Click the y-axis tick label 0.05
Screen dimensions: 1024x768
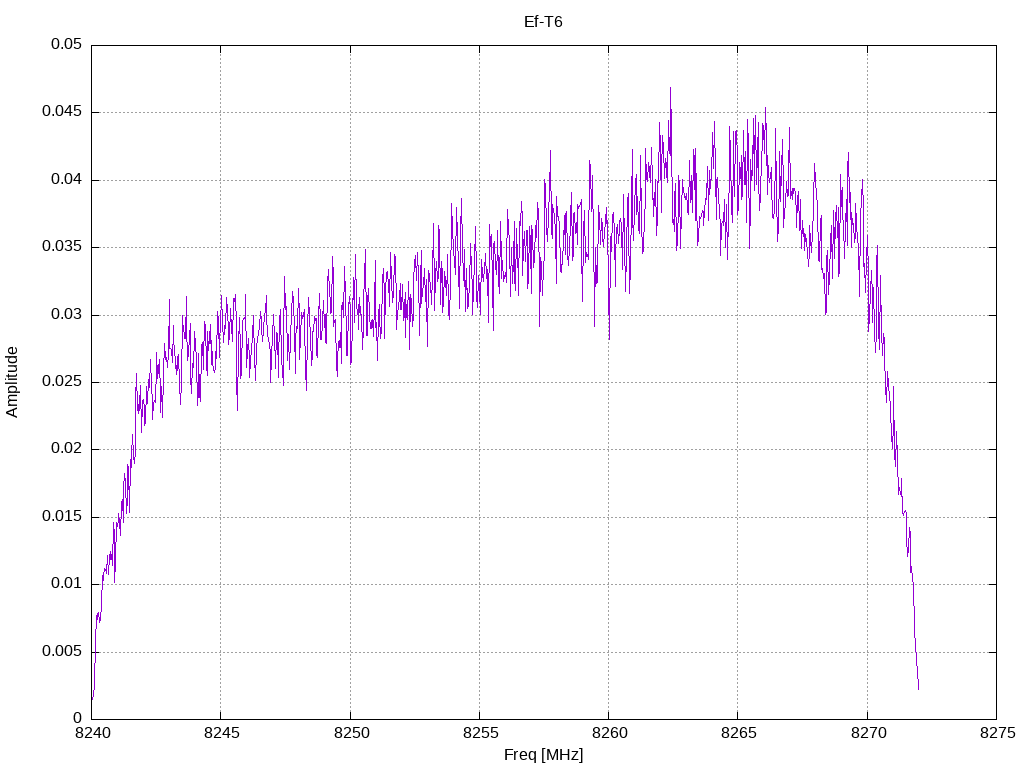click(67, 44)
